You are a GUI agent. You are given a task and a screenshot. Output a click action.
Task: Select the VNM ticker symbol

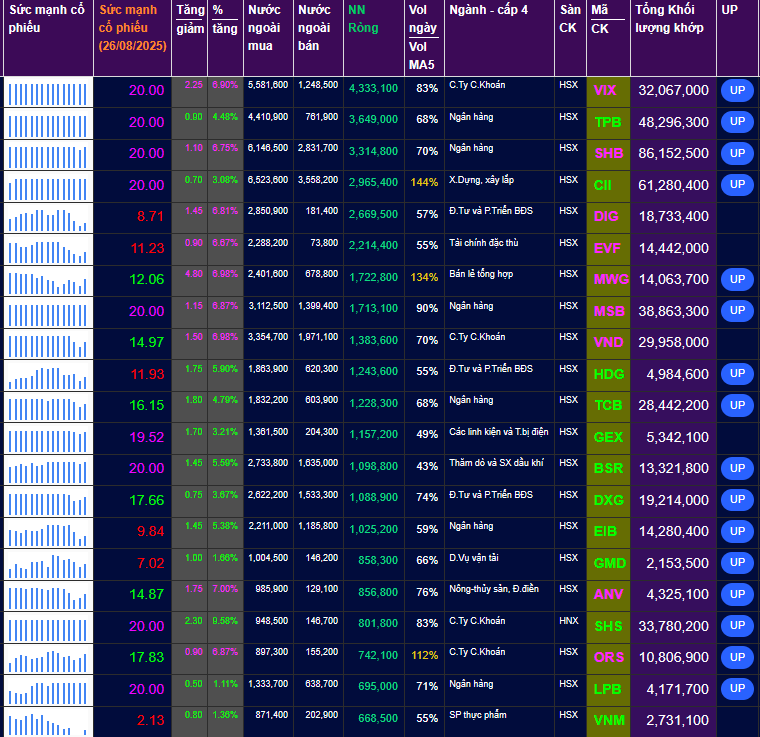pos(609,721)
